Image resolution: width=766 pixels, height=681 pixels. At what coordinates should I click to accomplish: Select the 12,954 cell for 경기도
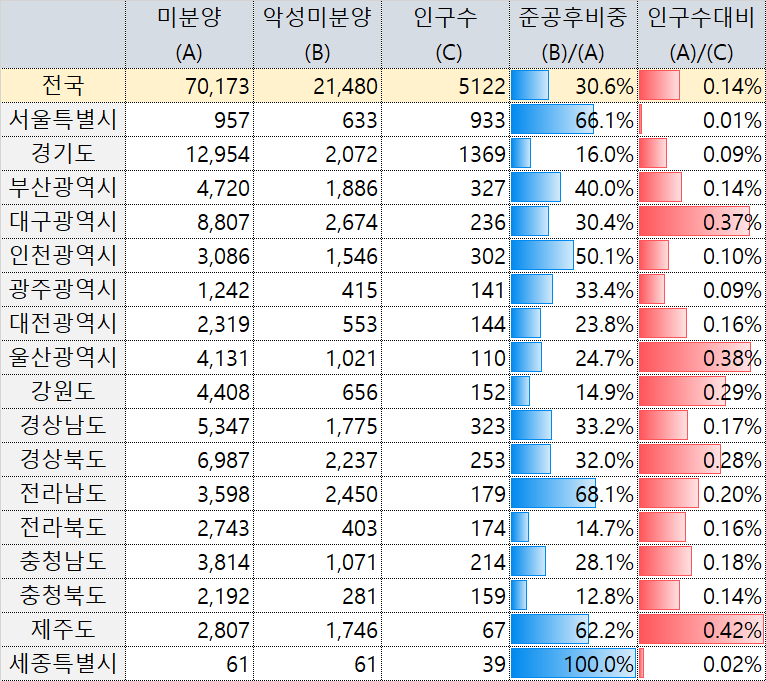click(190, 153)
